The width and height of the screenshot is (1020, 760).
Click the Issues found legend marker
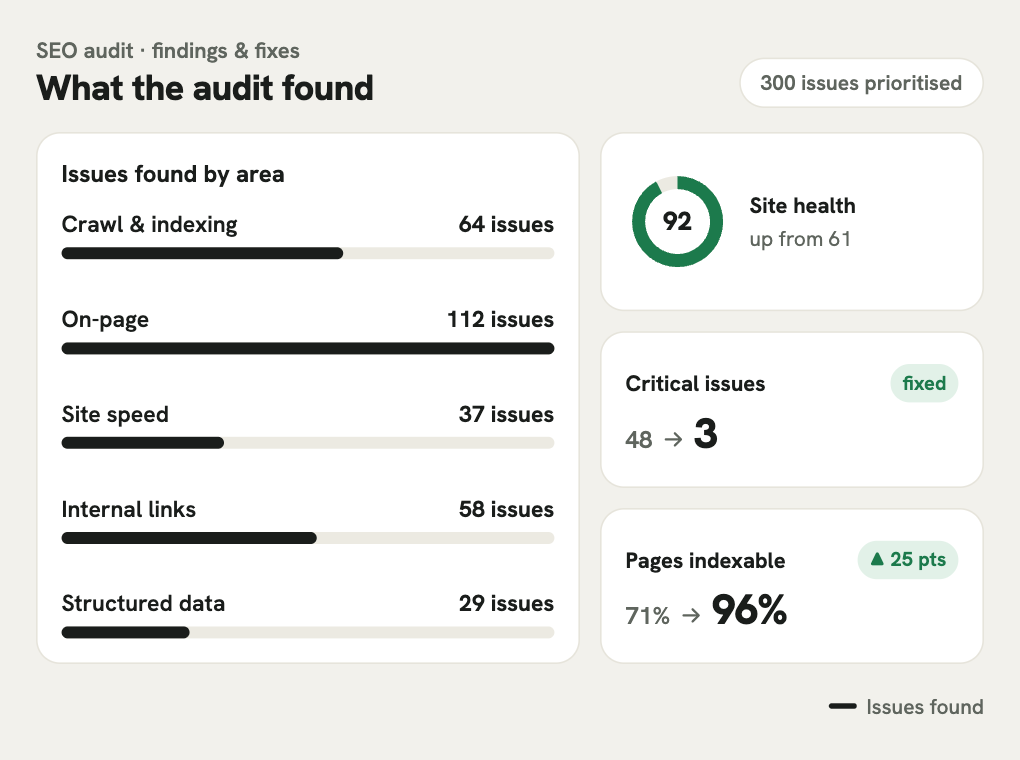[842, 706]
